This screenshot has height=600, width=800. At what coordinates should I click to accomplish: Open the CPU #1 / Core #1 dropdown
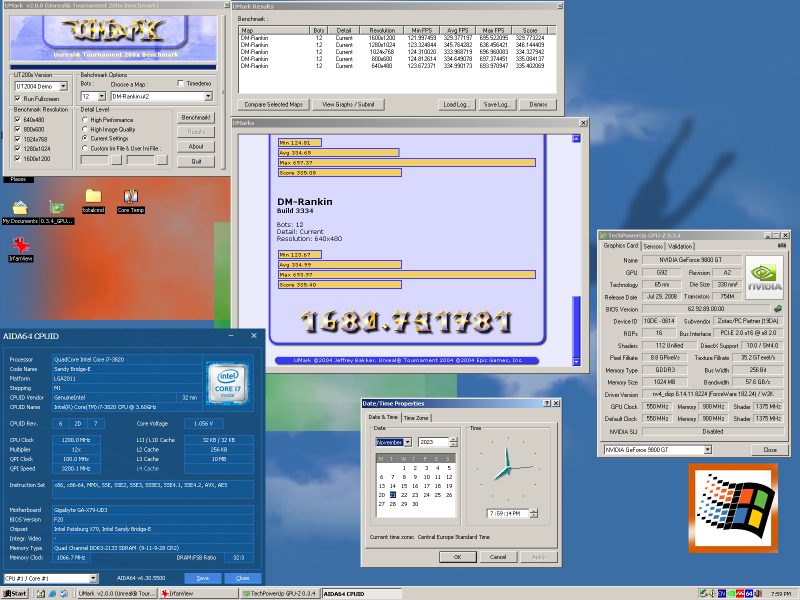click(93, 578)
